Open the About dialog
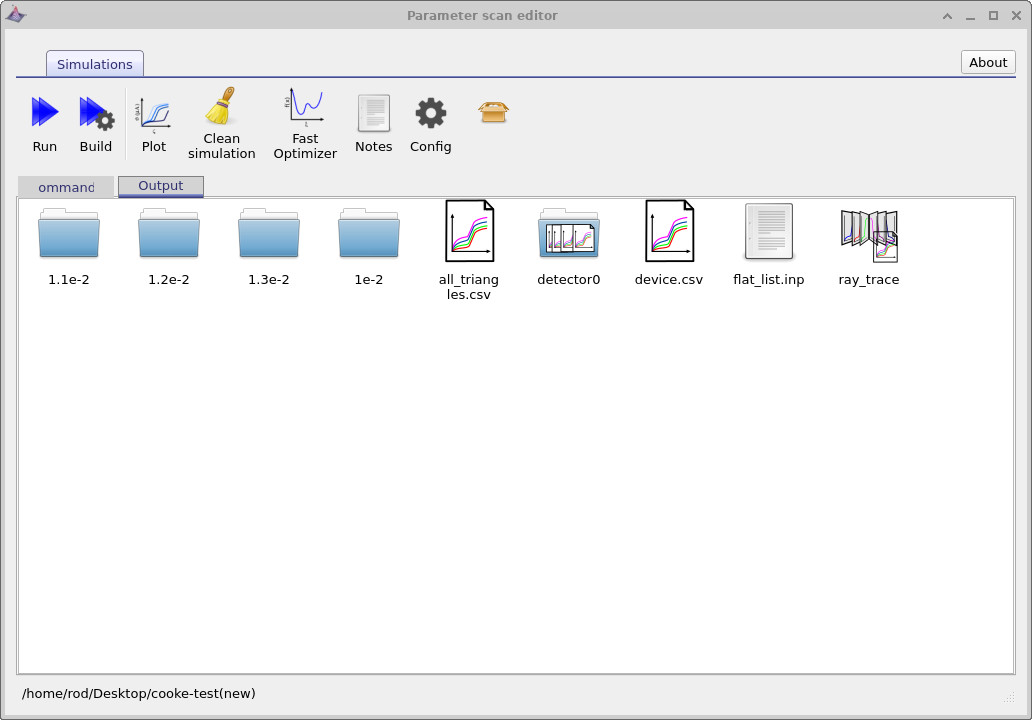The height and width of the screenshot is (720, 1032). [x=987, y=62]
